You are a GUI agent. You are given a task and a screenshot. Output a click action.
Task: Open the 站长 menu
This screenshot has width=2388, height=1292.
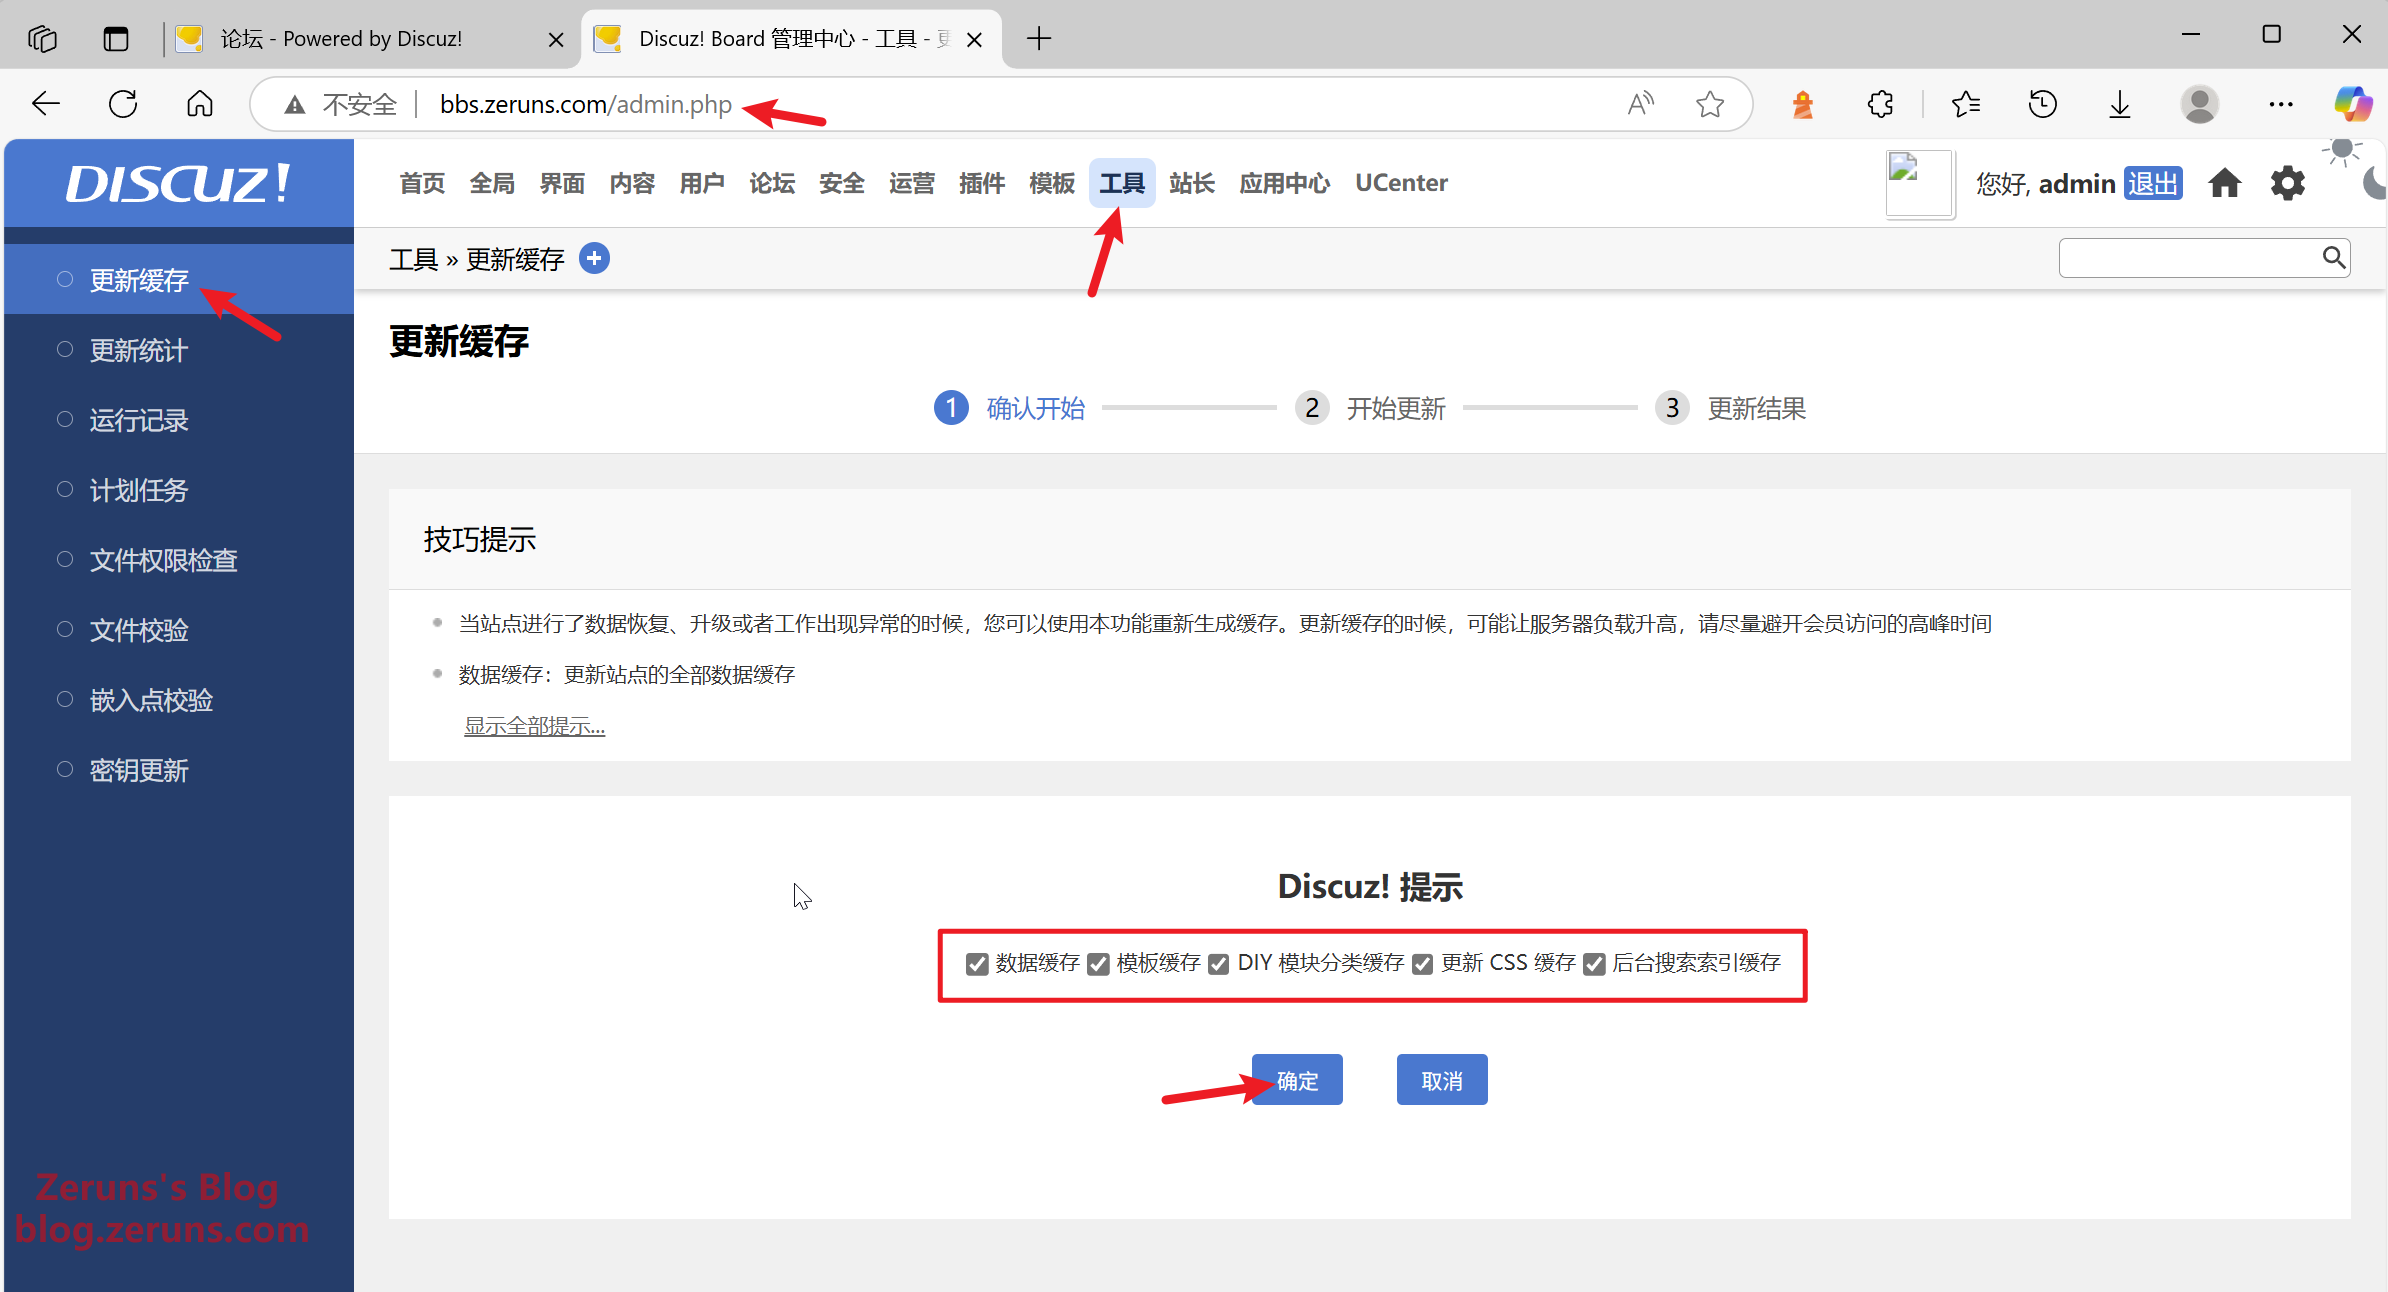pos(1192,183)
